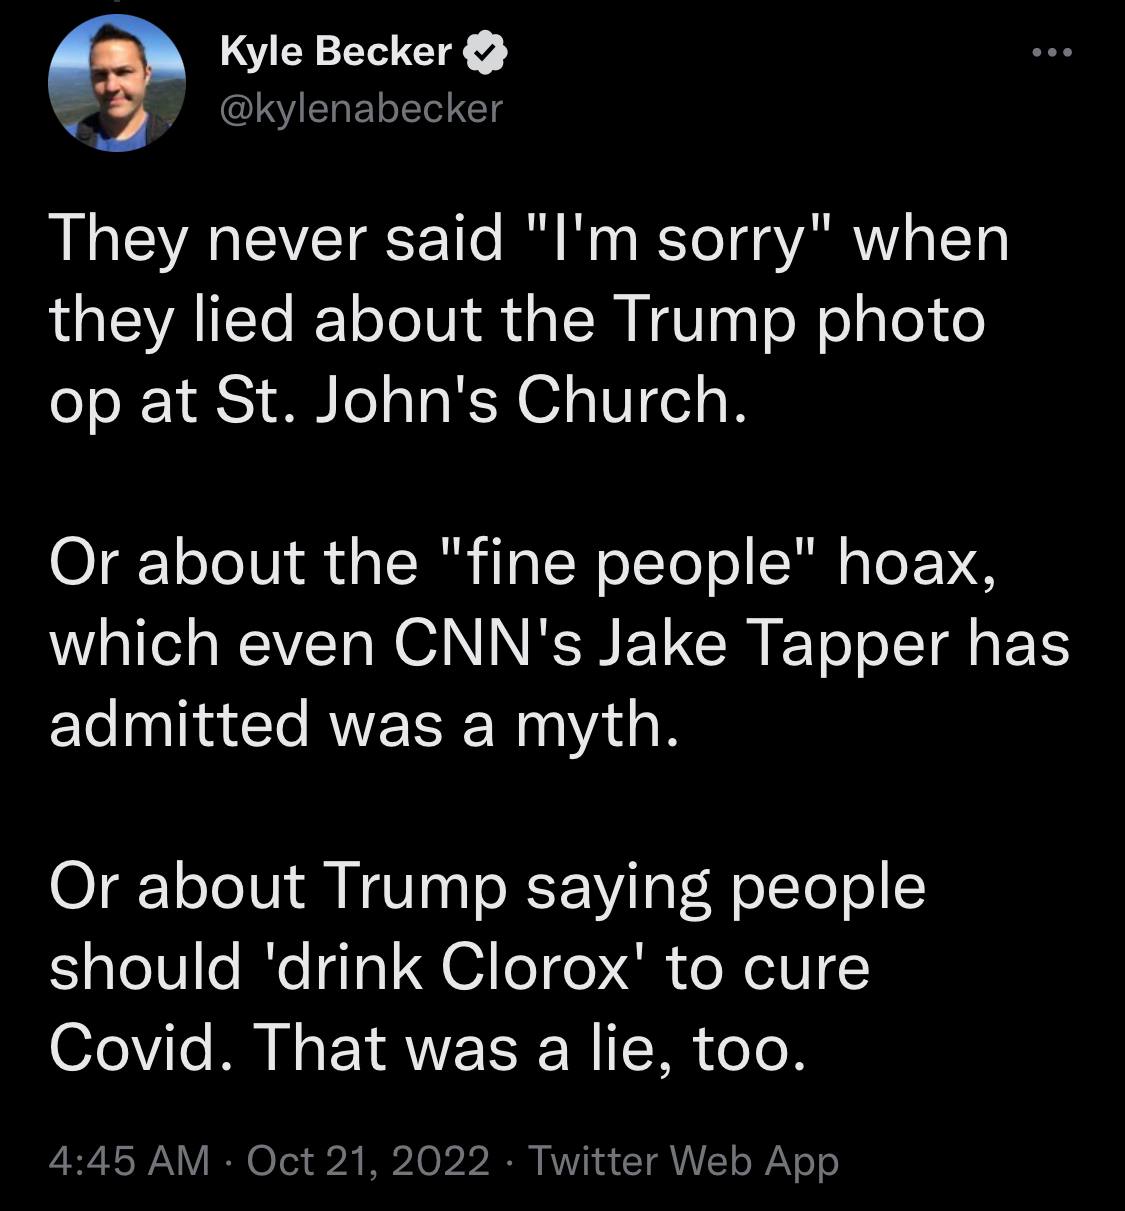Click the words "Trump photo" in the tweet
1125x1211 pixels.
click(x=798, y=321)
